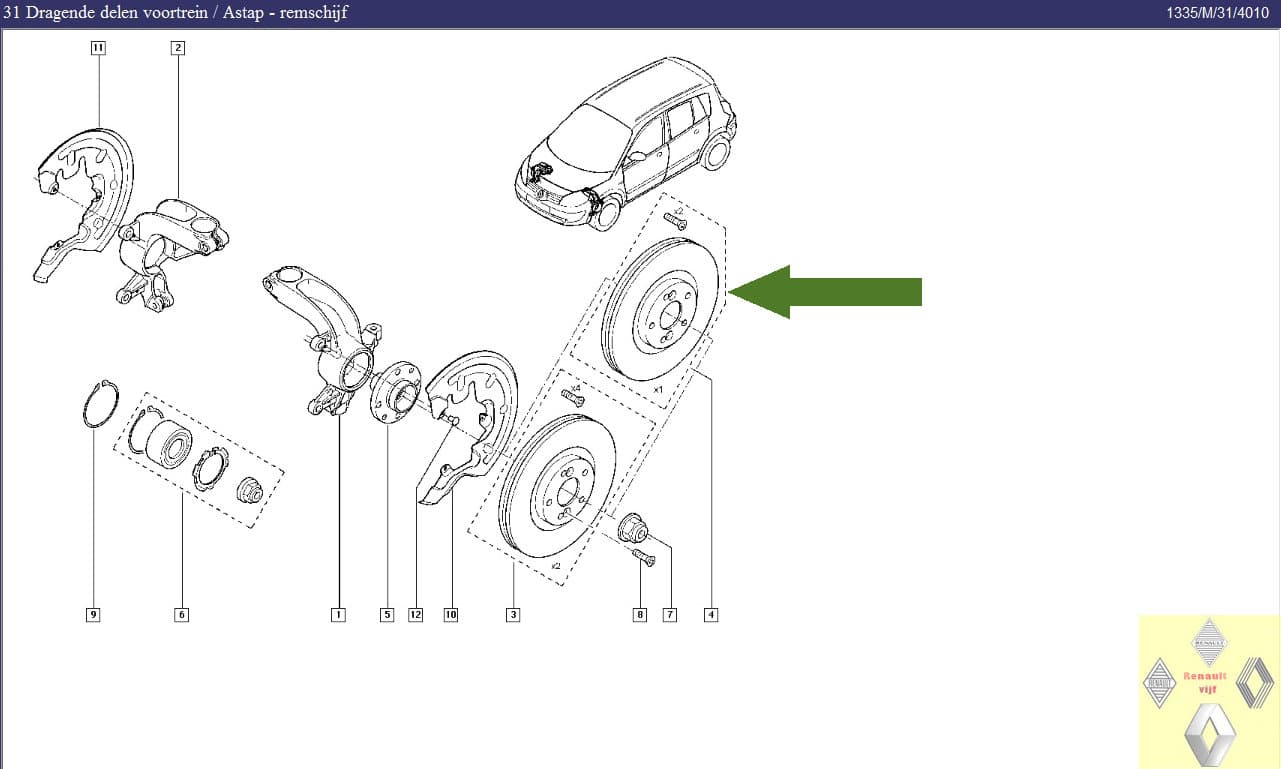Click the hub nut near label 7
1281x769 pixels.
(632, 526)
